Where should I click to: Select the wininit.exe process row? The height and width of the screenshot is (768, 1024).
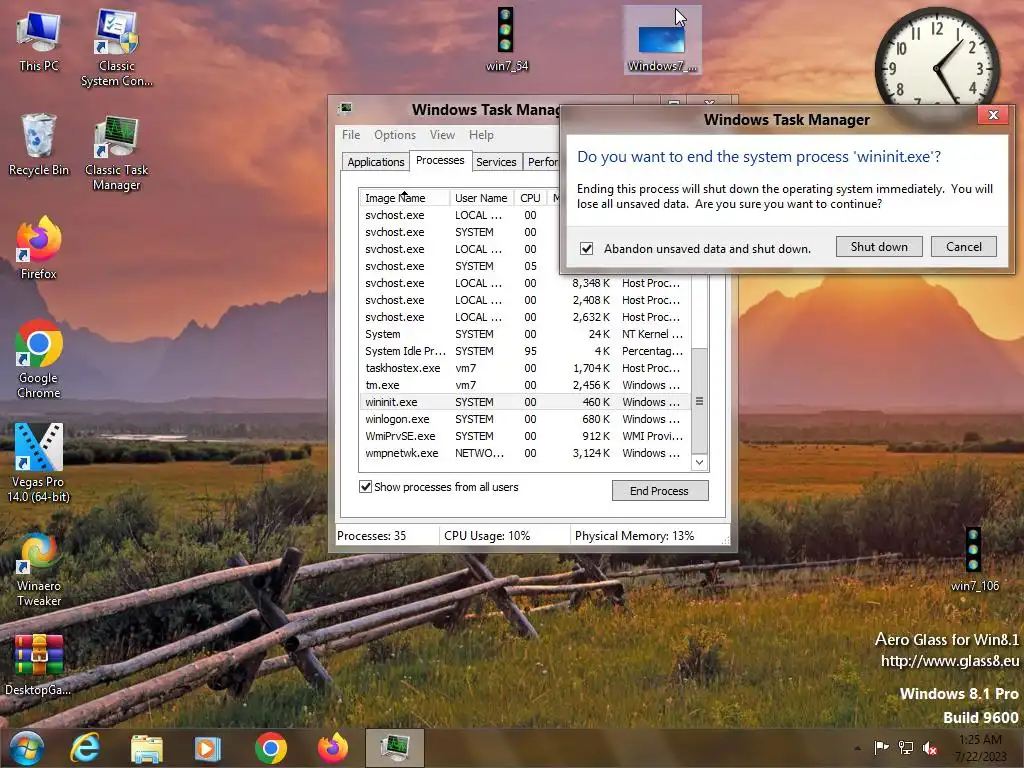(524, 402)
